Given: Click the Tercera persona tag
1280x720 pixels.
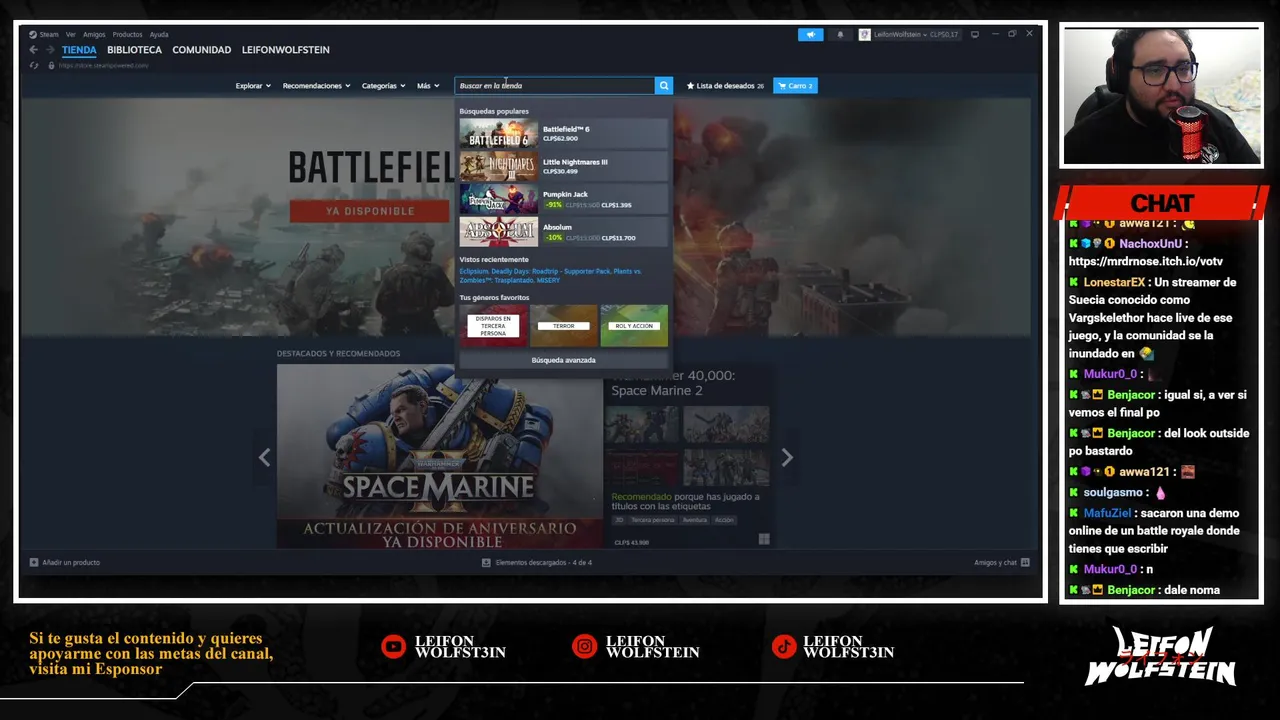Looking at the screenshot, I should click(653, 520).
